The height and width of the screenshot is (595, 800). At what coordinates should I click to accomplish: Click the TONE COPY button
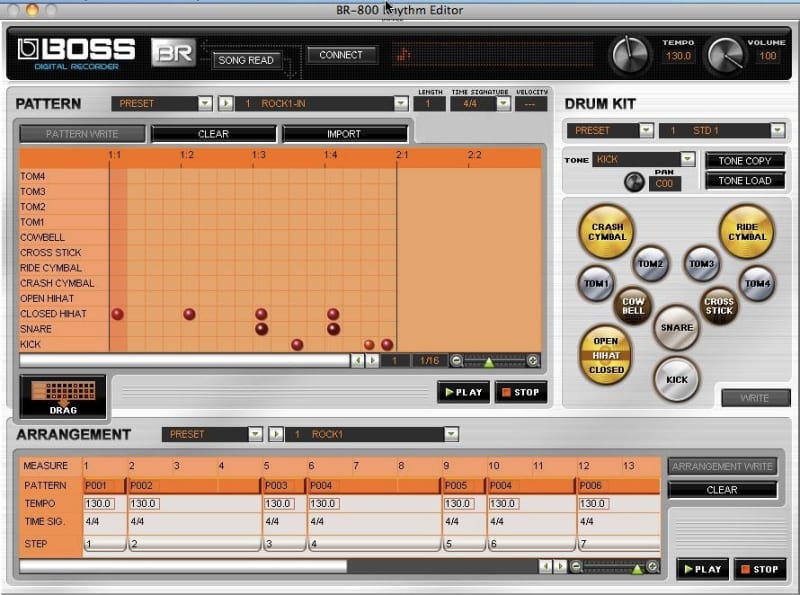(x=744, y=161)
